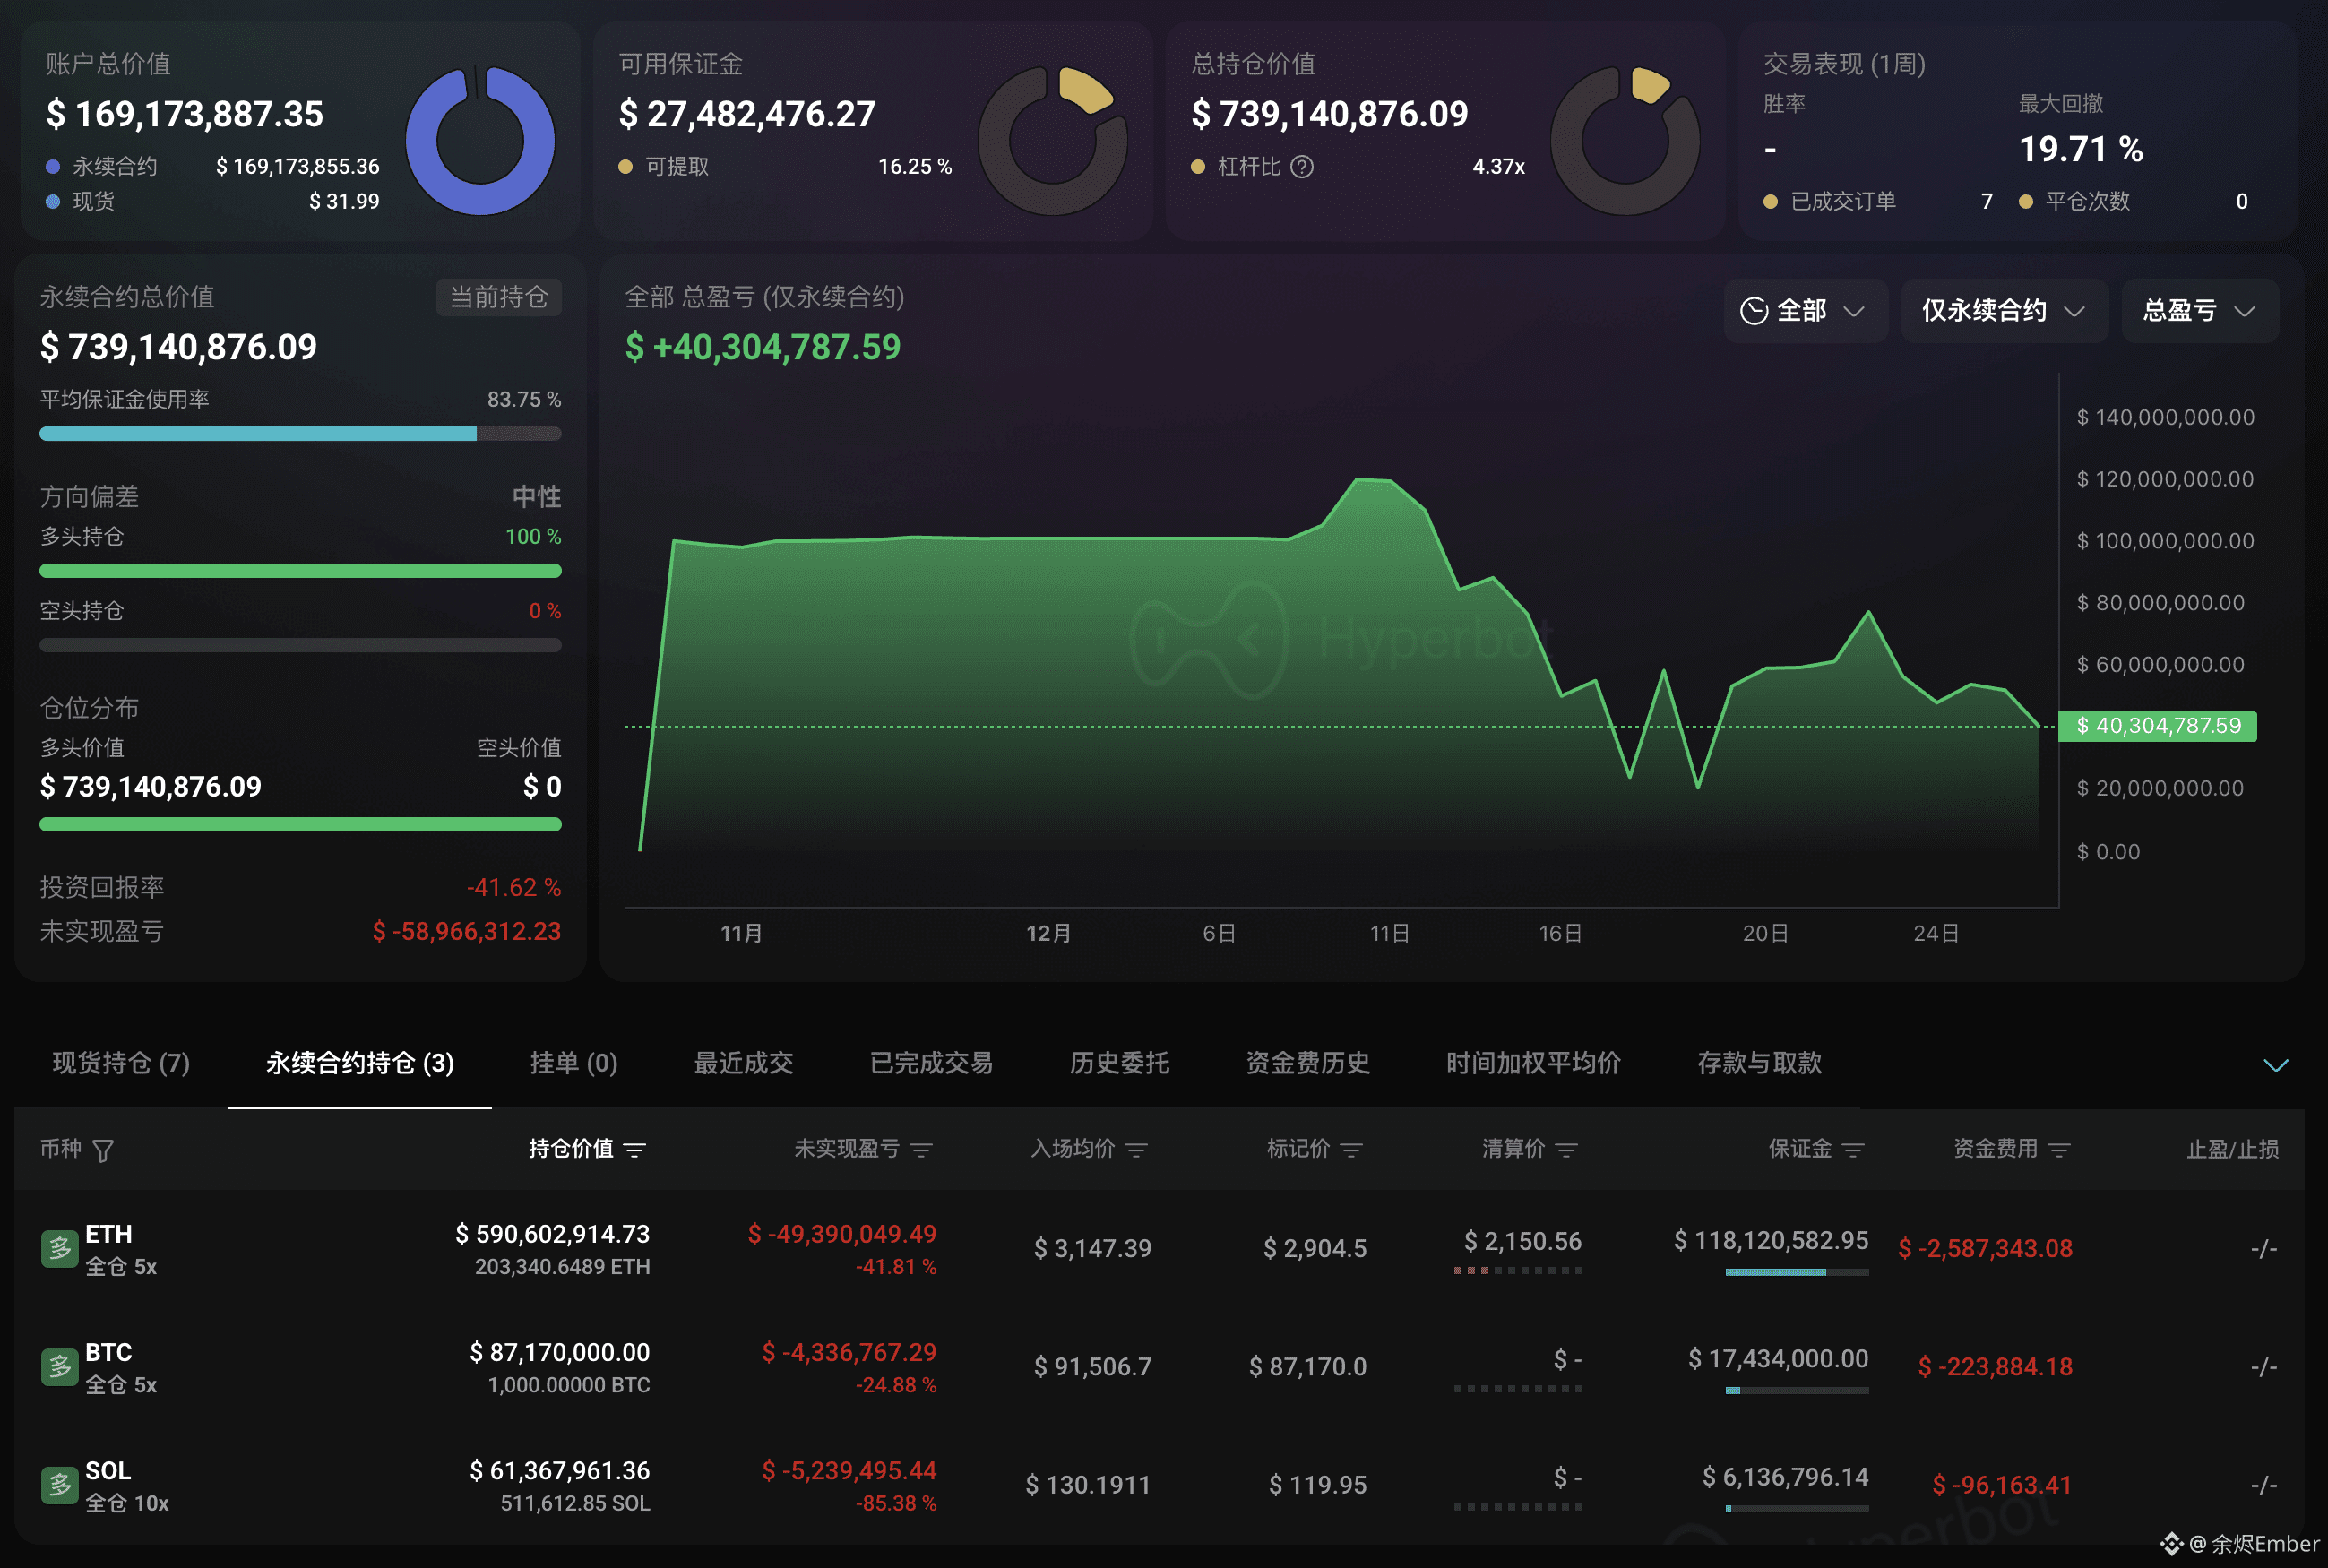The height and width of the screenshot is (1568, 2328).
Task: Collapse the positions table with chevron
Action: pos(2275,1065)
